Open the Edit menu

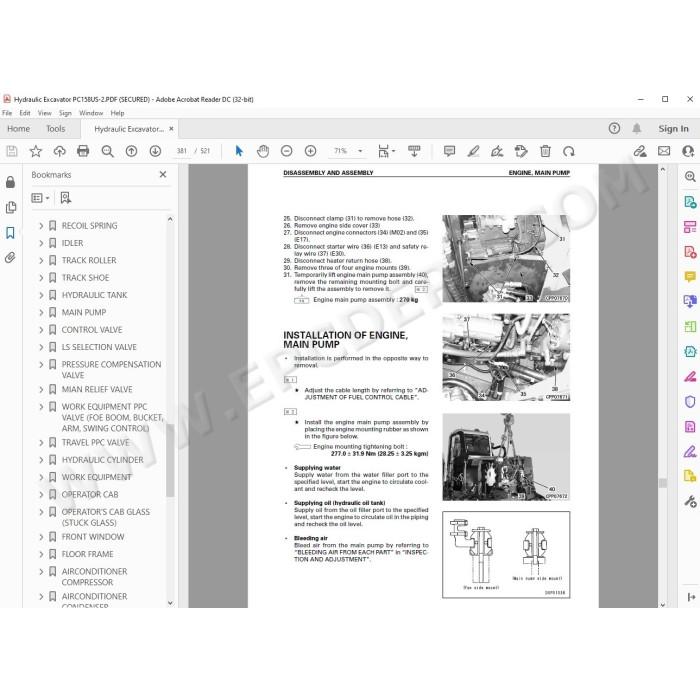click(25, 113)
